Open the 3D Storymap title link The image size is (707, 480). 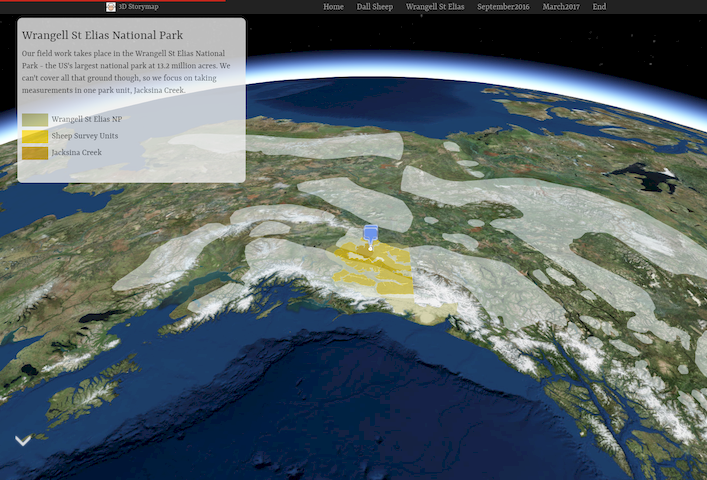coord(138,7)
